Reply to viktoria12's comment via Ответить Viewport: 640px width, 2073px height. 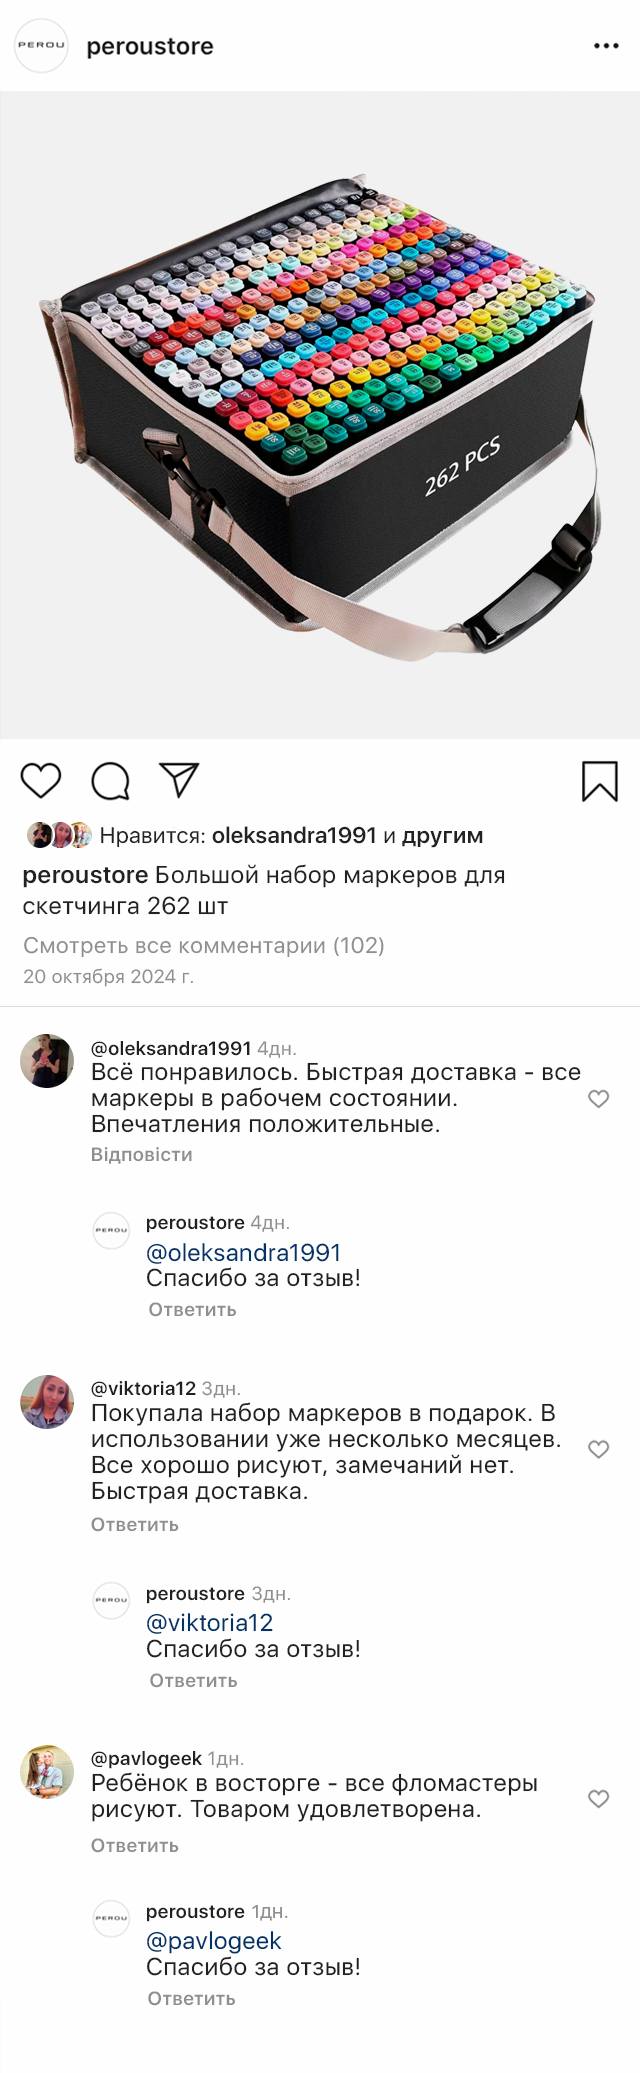coord(135,1524)
